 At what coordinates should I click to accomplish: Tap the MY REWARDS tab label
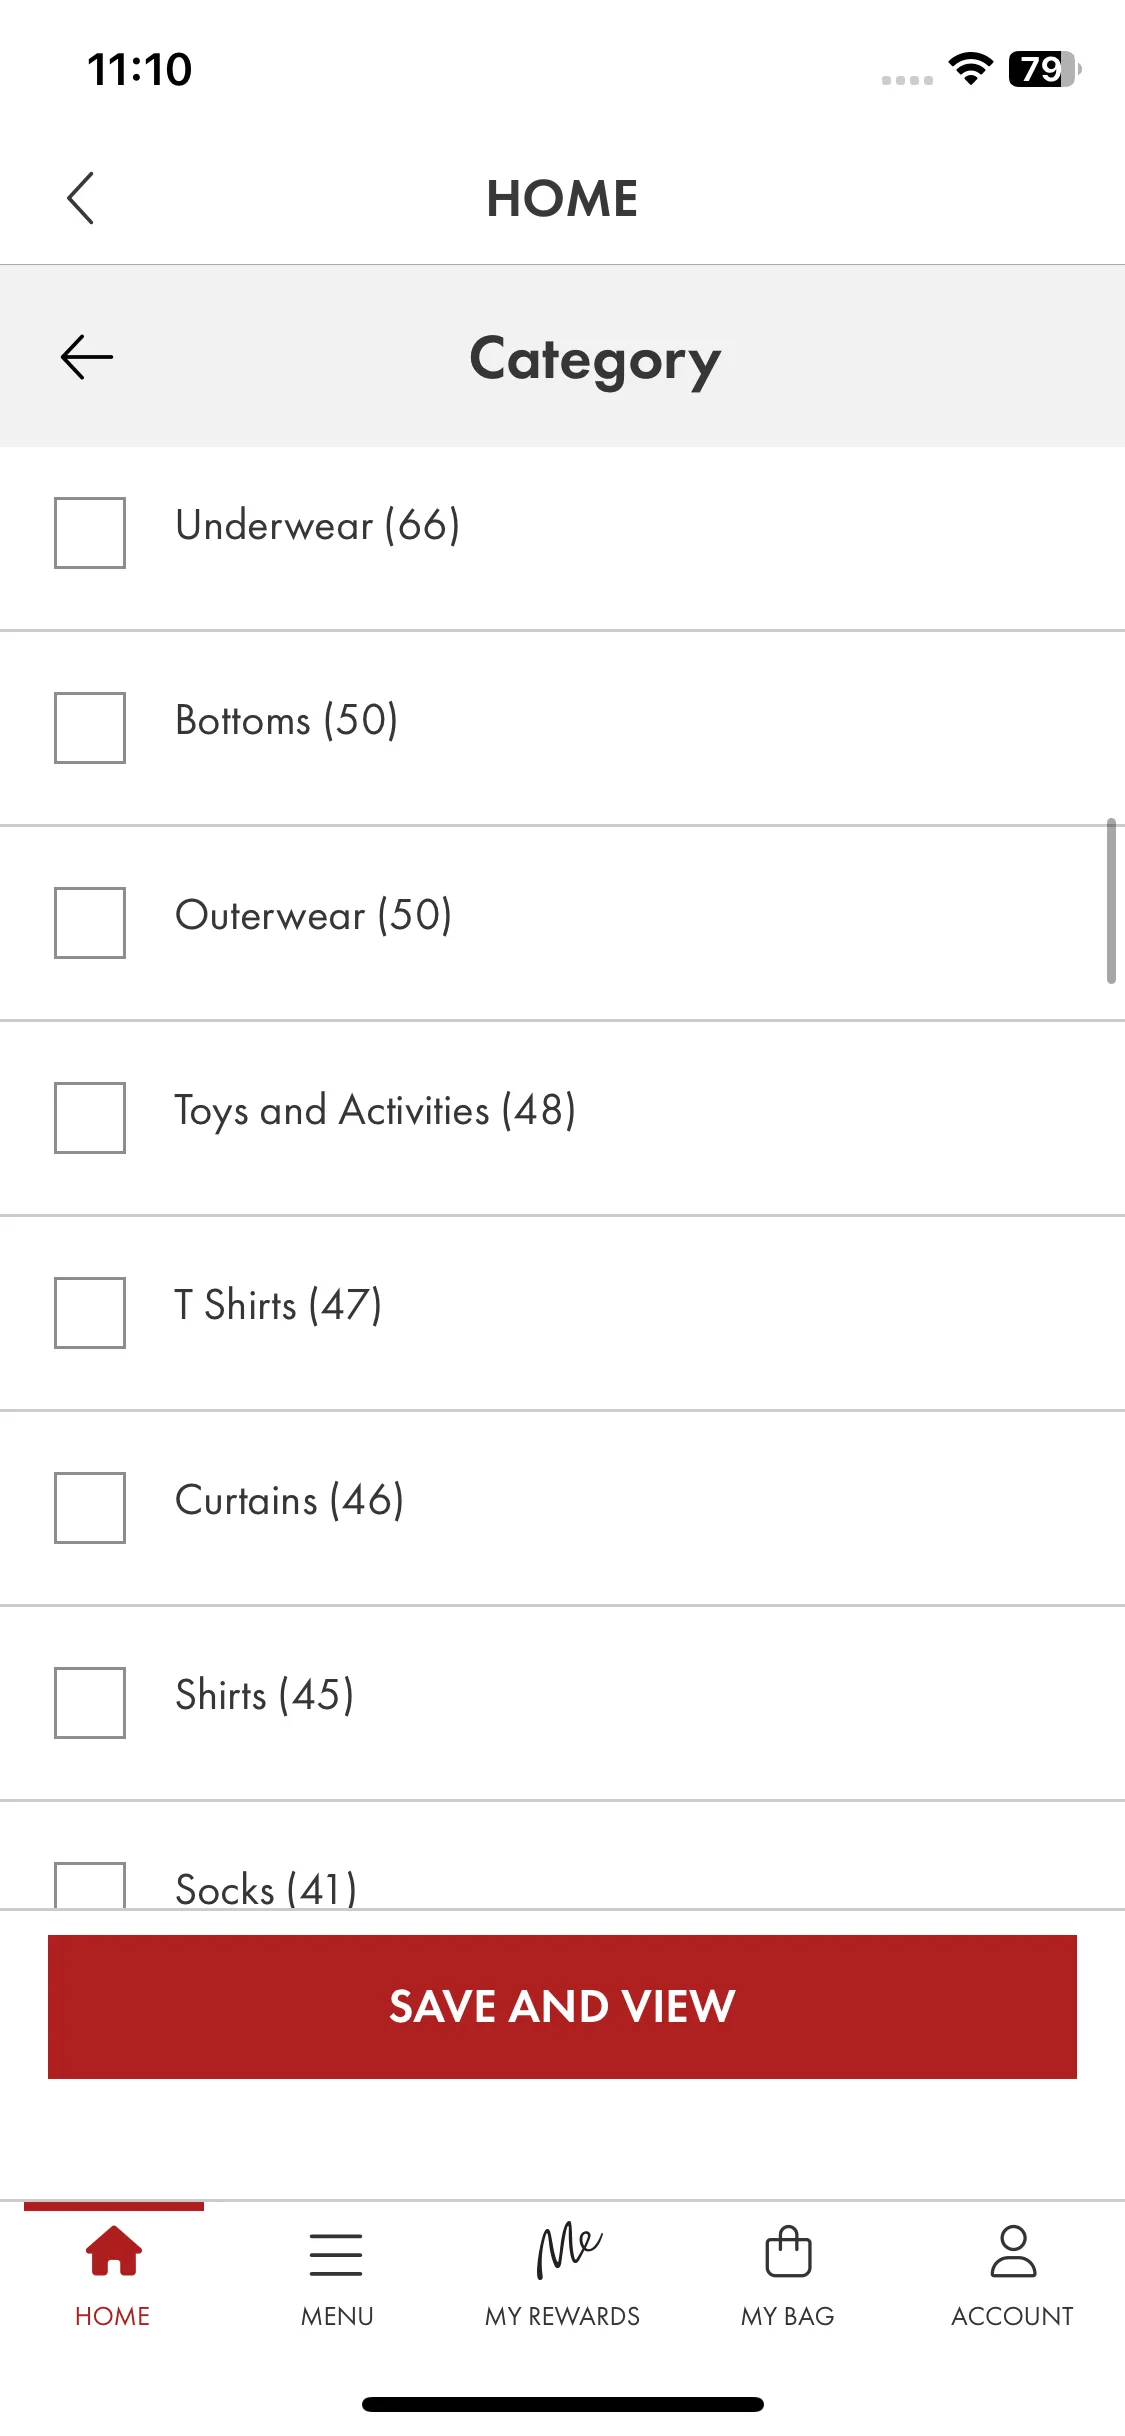[x=562, y=2316]
